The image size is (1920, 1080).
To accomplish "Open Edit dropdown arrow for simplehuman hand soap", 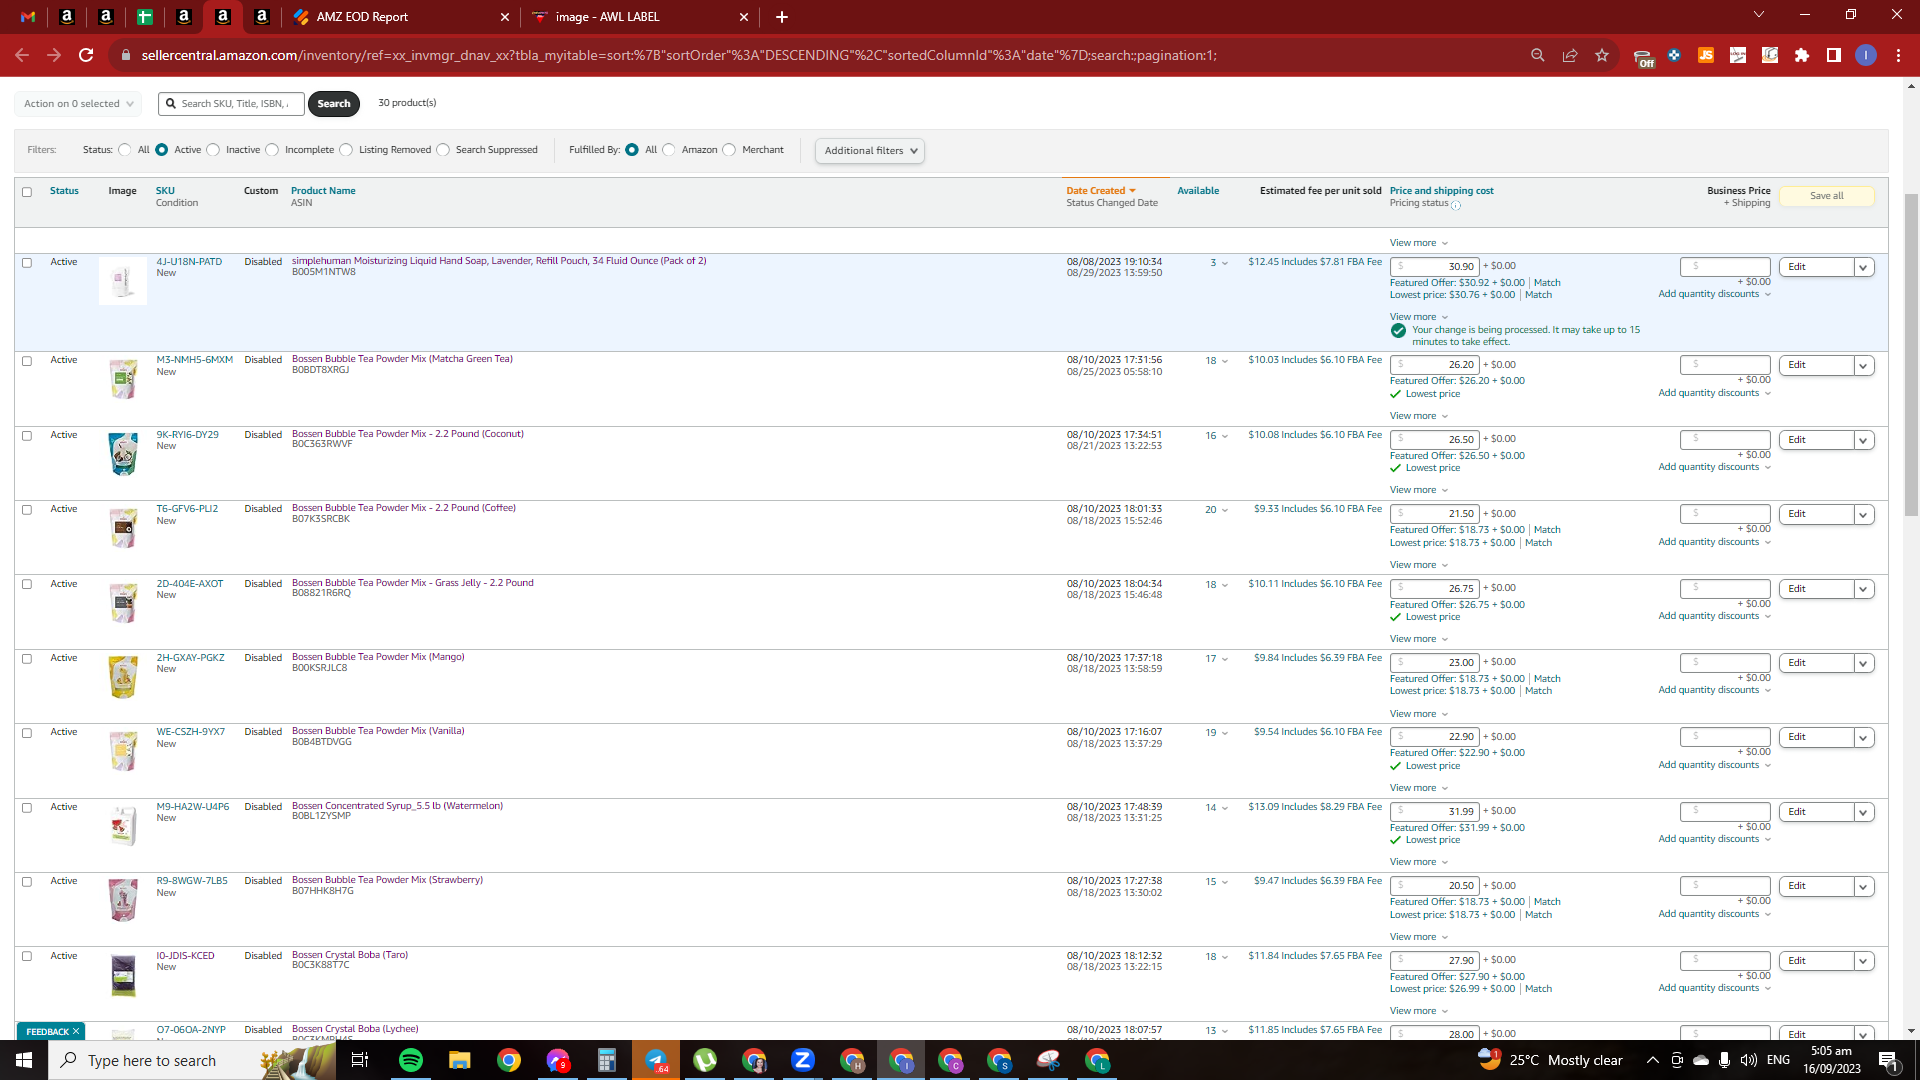I will tap(1863, 267).
